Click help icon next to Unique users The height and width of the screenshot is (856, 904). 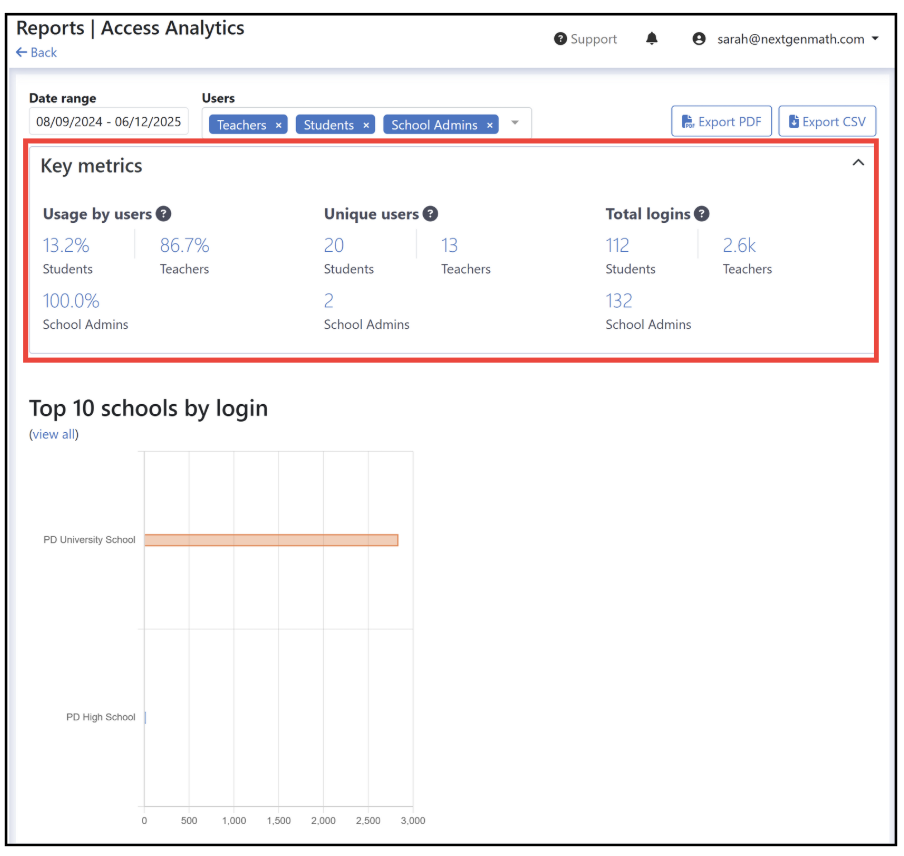[430, 214]
